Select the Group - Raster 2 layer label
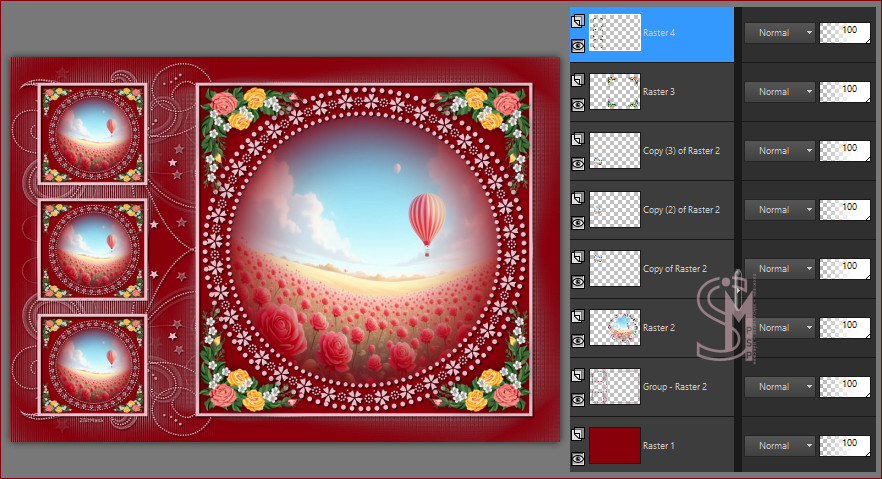This screenshot has width=882, height=479. point(674,387)
